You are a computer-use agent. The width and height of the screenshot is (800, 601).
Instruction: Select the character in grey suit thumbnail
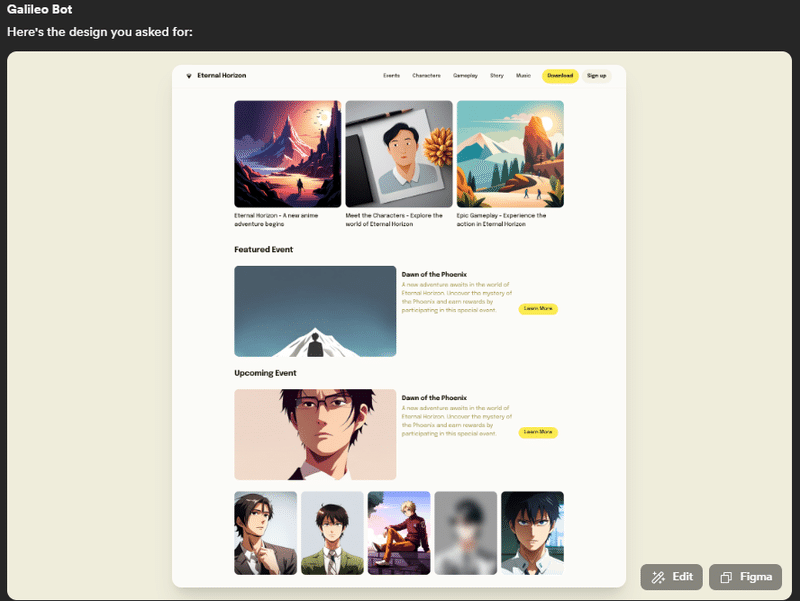click(x=265, y=533)
